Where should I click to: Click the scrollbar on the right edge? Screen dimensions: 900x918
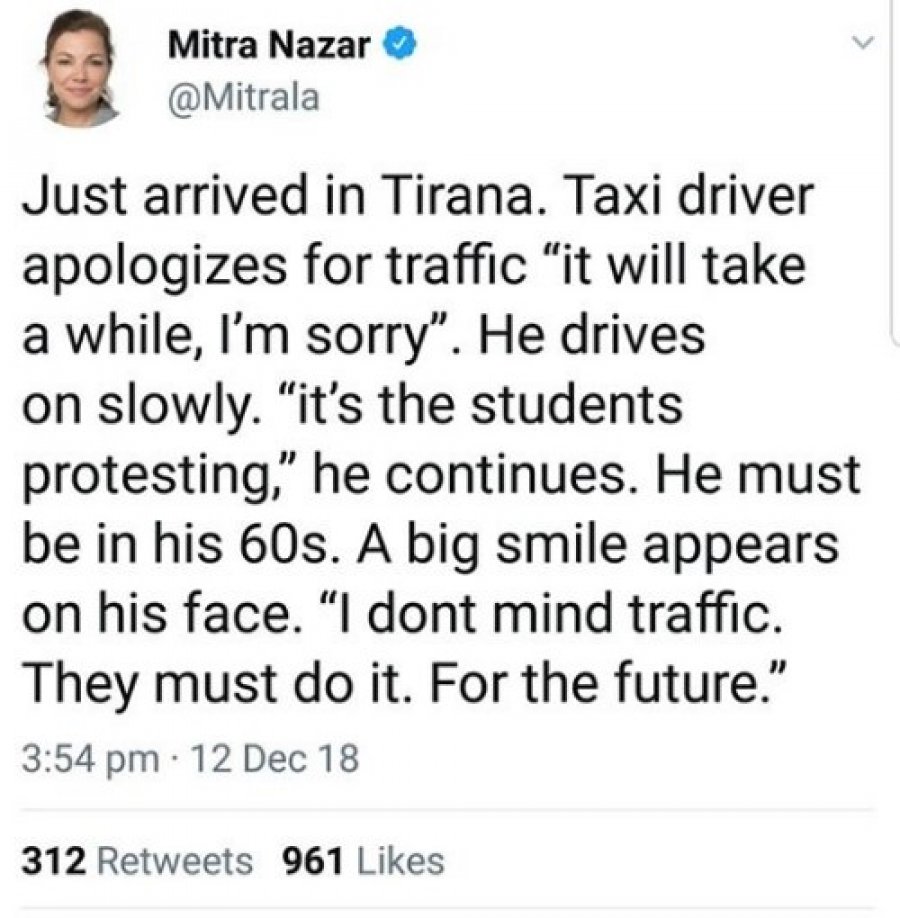pyautogui.click(x=893, y=200)
